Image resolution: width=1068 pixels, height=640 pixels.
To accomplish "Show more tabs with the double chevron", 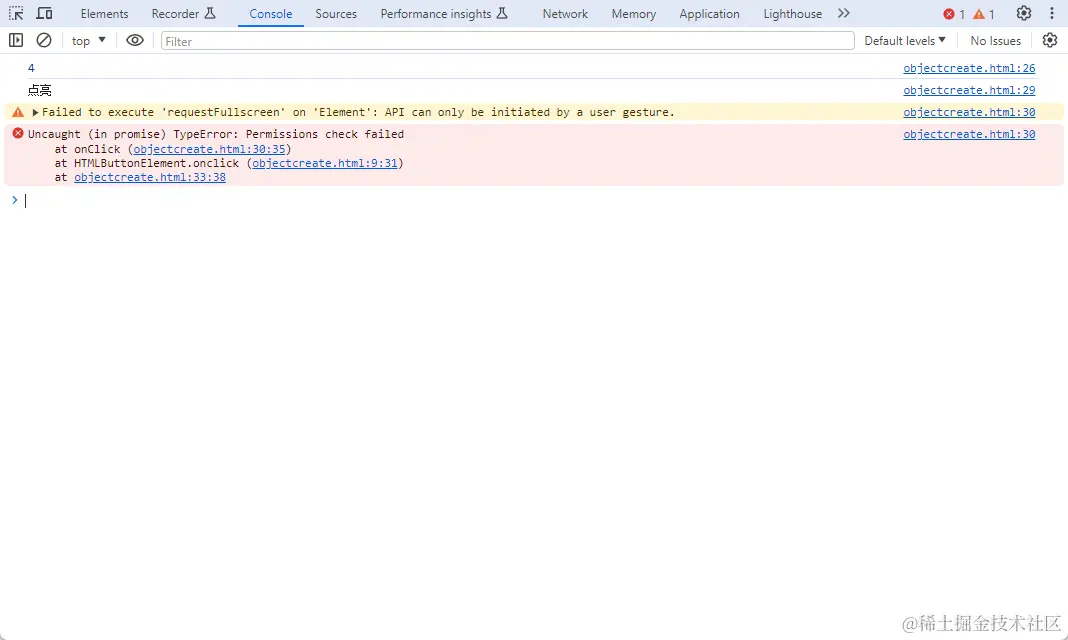I will point(844,14).
